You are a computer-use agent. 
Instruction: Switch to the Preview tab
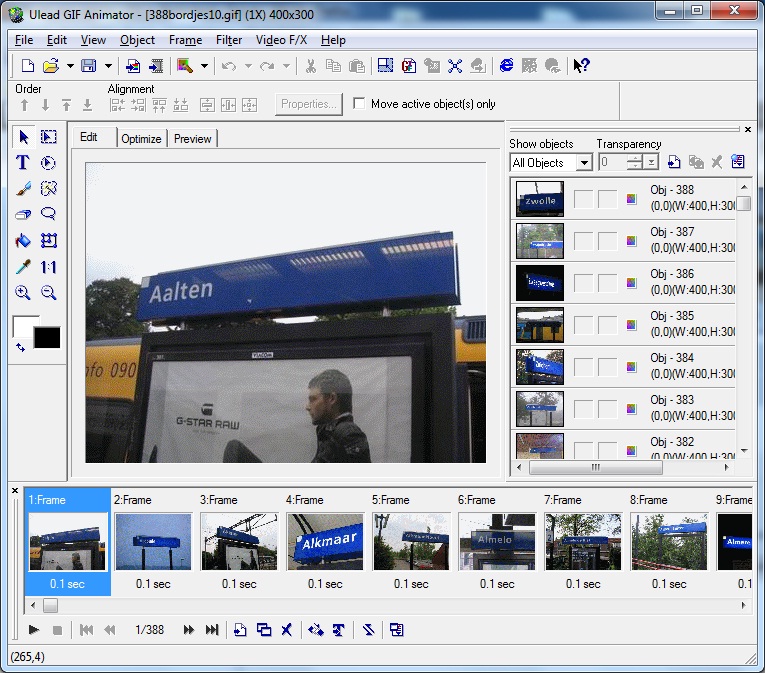193,139
